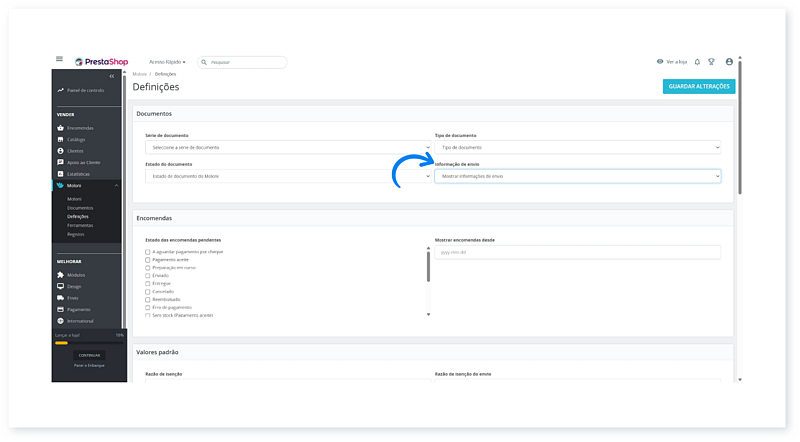Open notifications bell icon

[x=697, y=62]
